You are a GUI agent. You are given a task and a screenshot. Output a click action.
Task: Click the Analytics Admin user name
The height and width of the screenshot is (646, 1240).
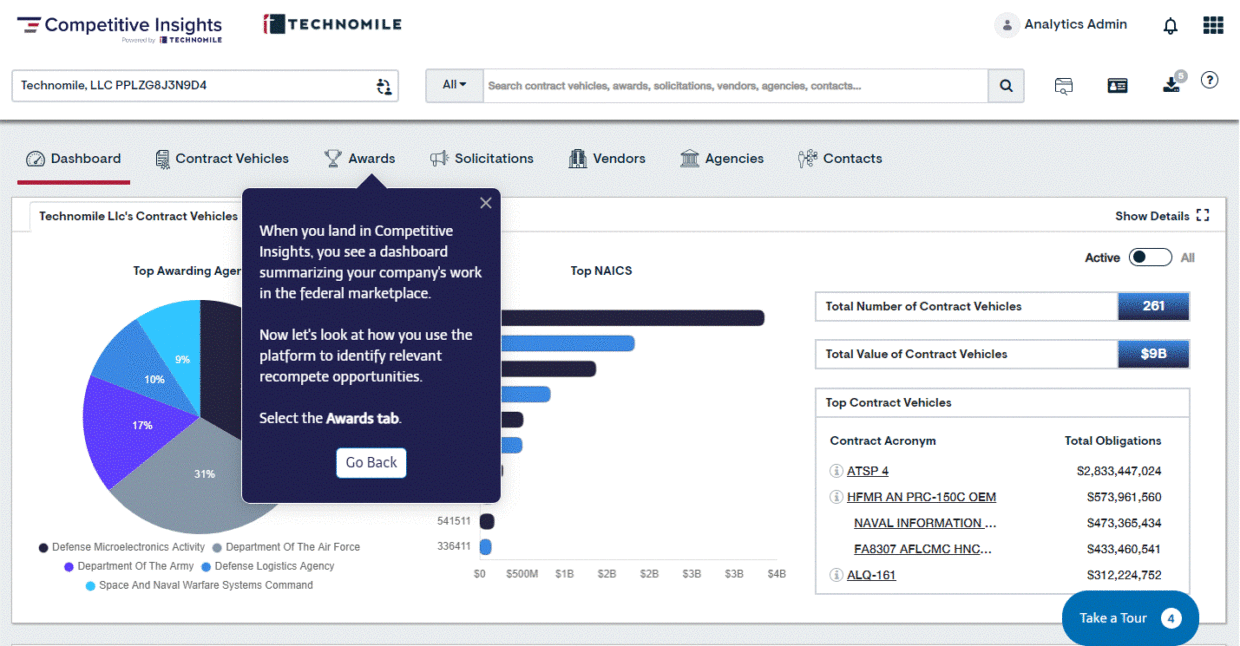(x=1075, y=25)
